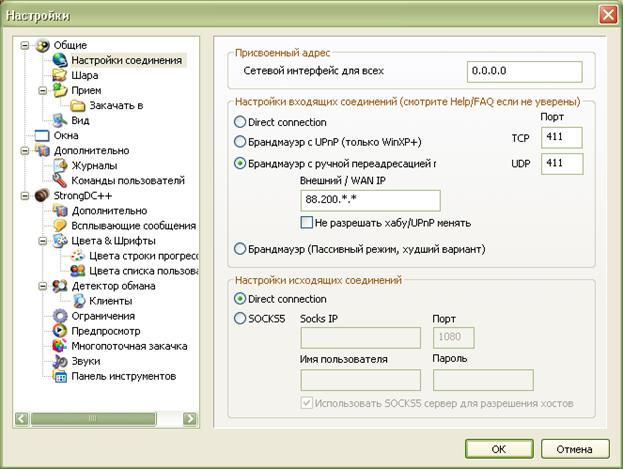The image size is (623, 469).
Task: Open the Окна settings page
Action: [66, 135]
